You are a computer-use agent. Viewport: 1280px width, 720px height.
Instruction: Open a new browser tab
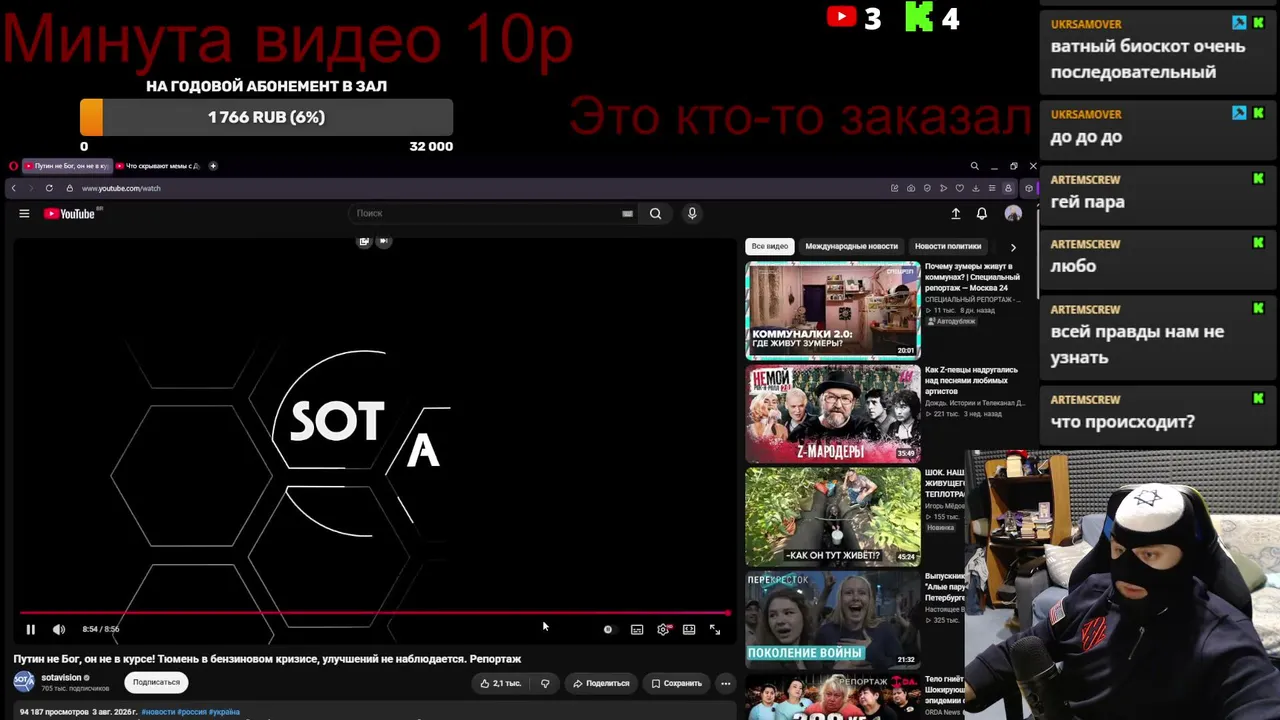213,166
